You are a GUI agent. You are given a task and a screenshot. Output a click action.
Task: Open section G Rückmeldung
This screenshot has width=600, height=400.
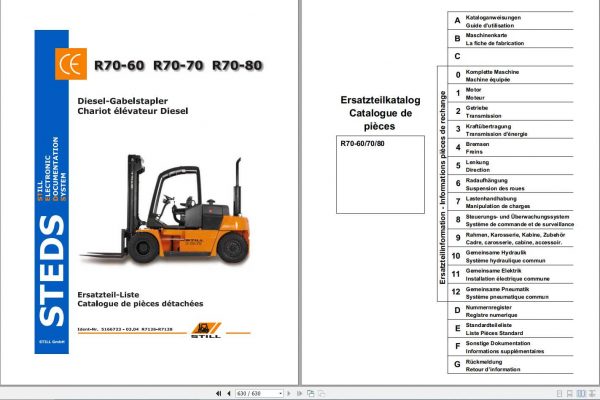pos(510,365)
